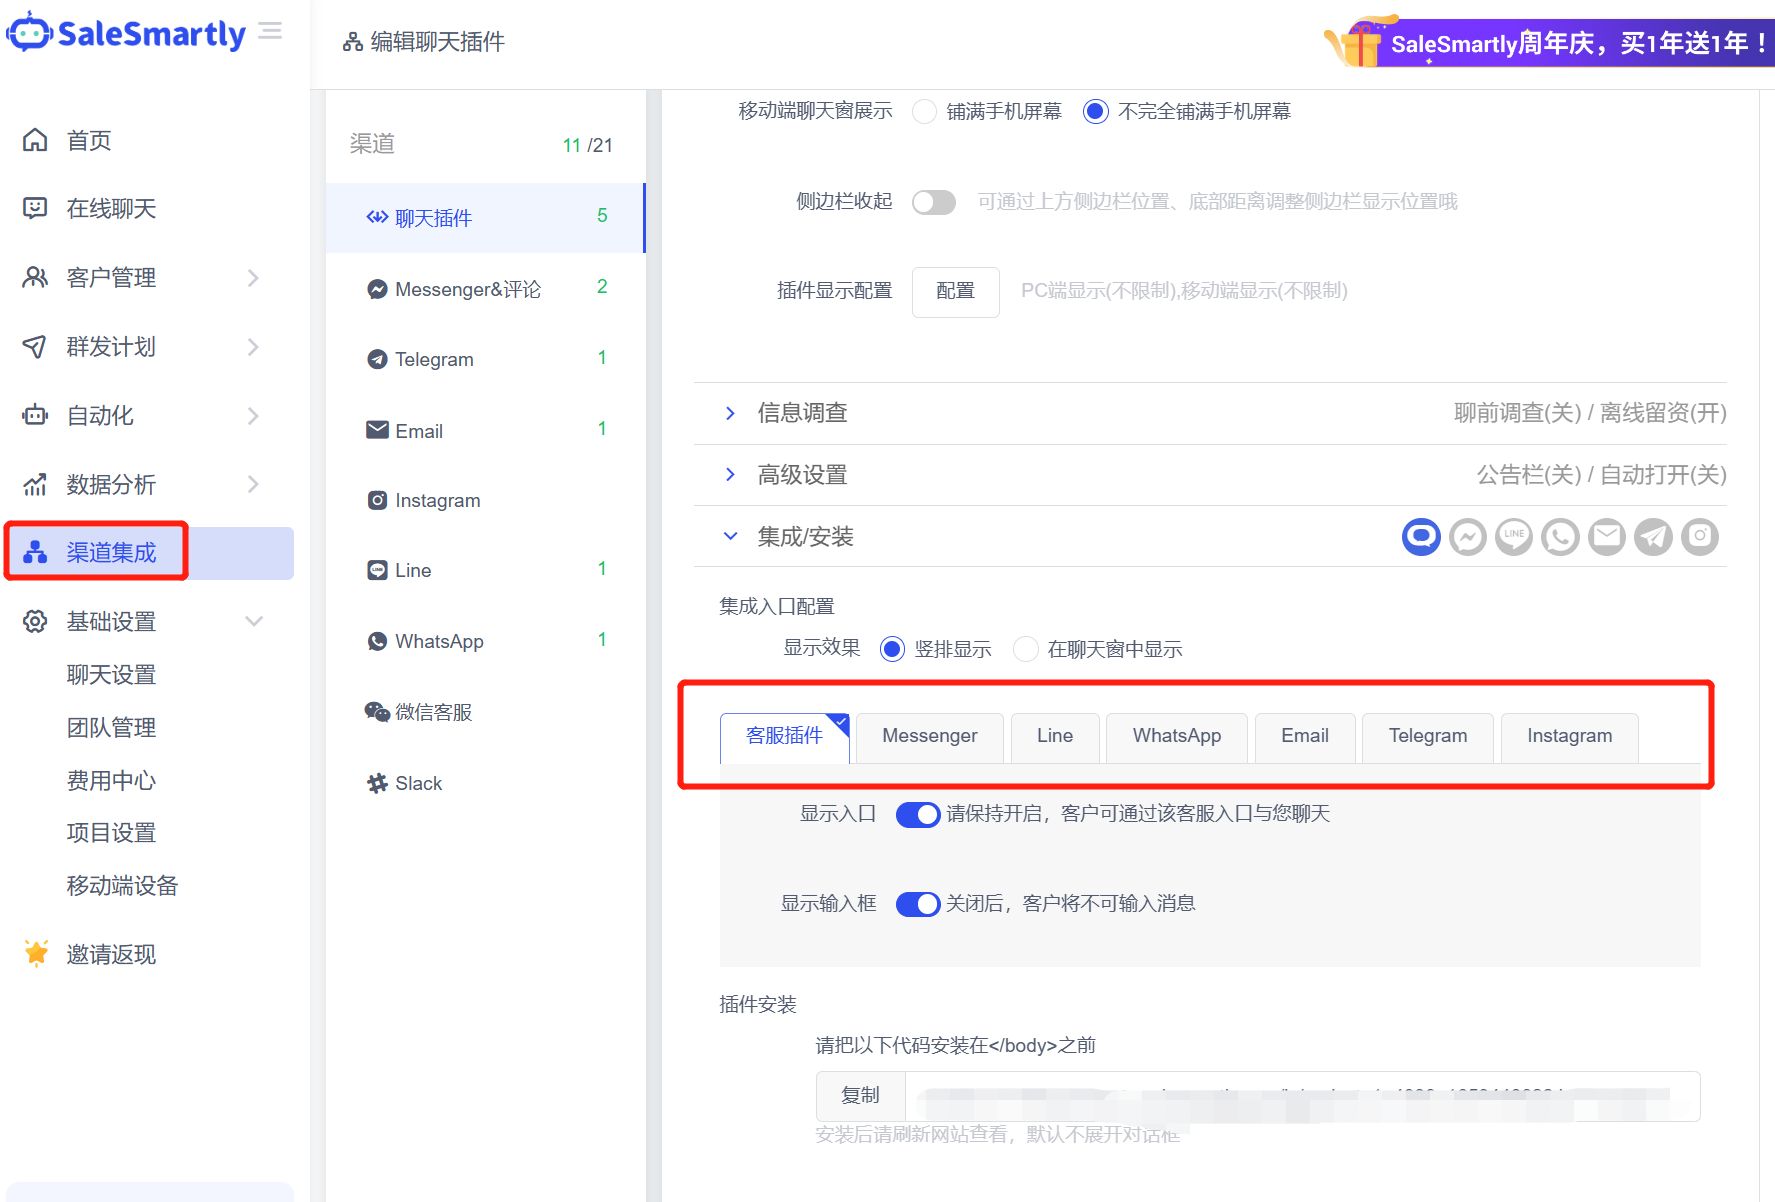The width and height of the screenshot is (1775, 1202).
Task: Click the 基础设置 gear icon
Action: [35, 621]
